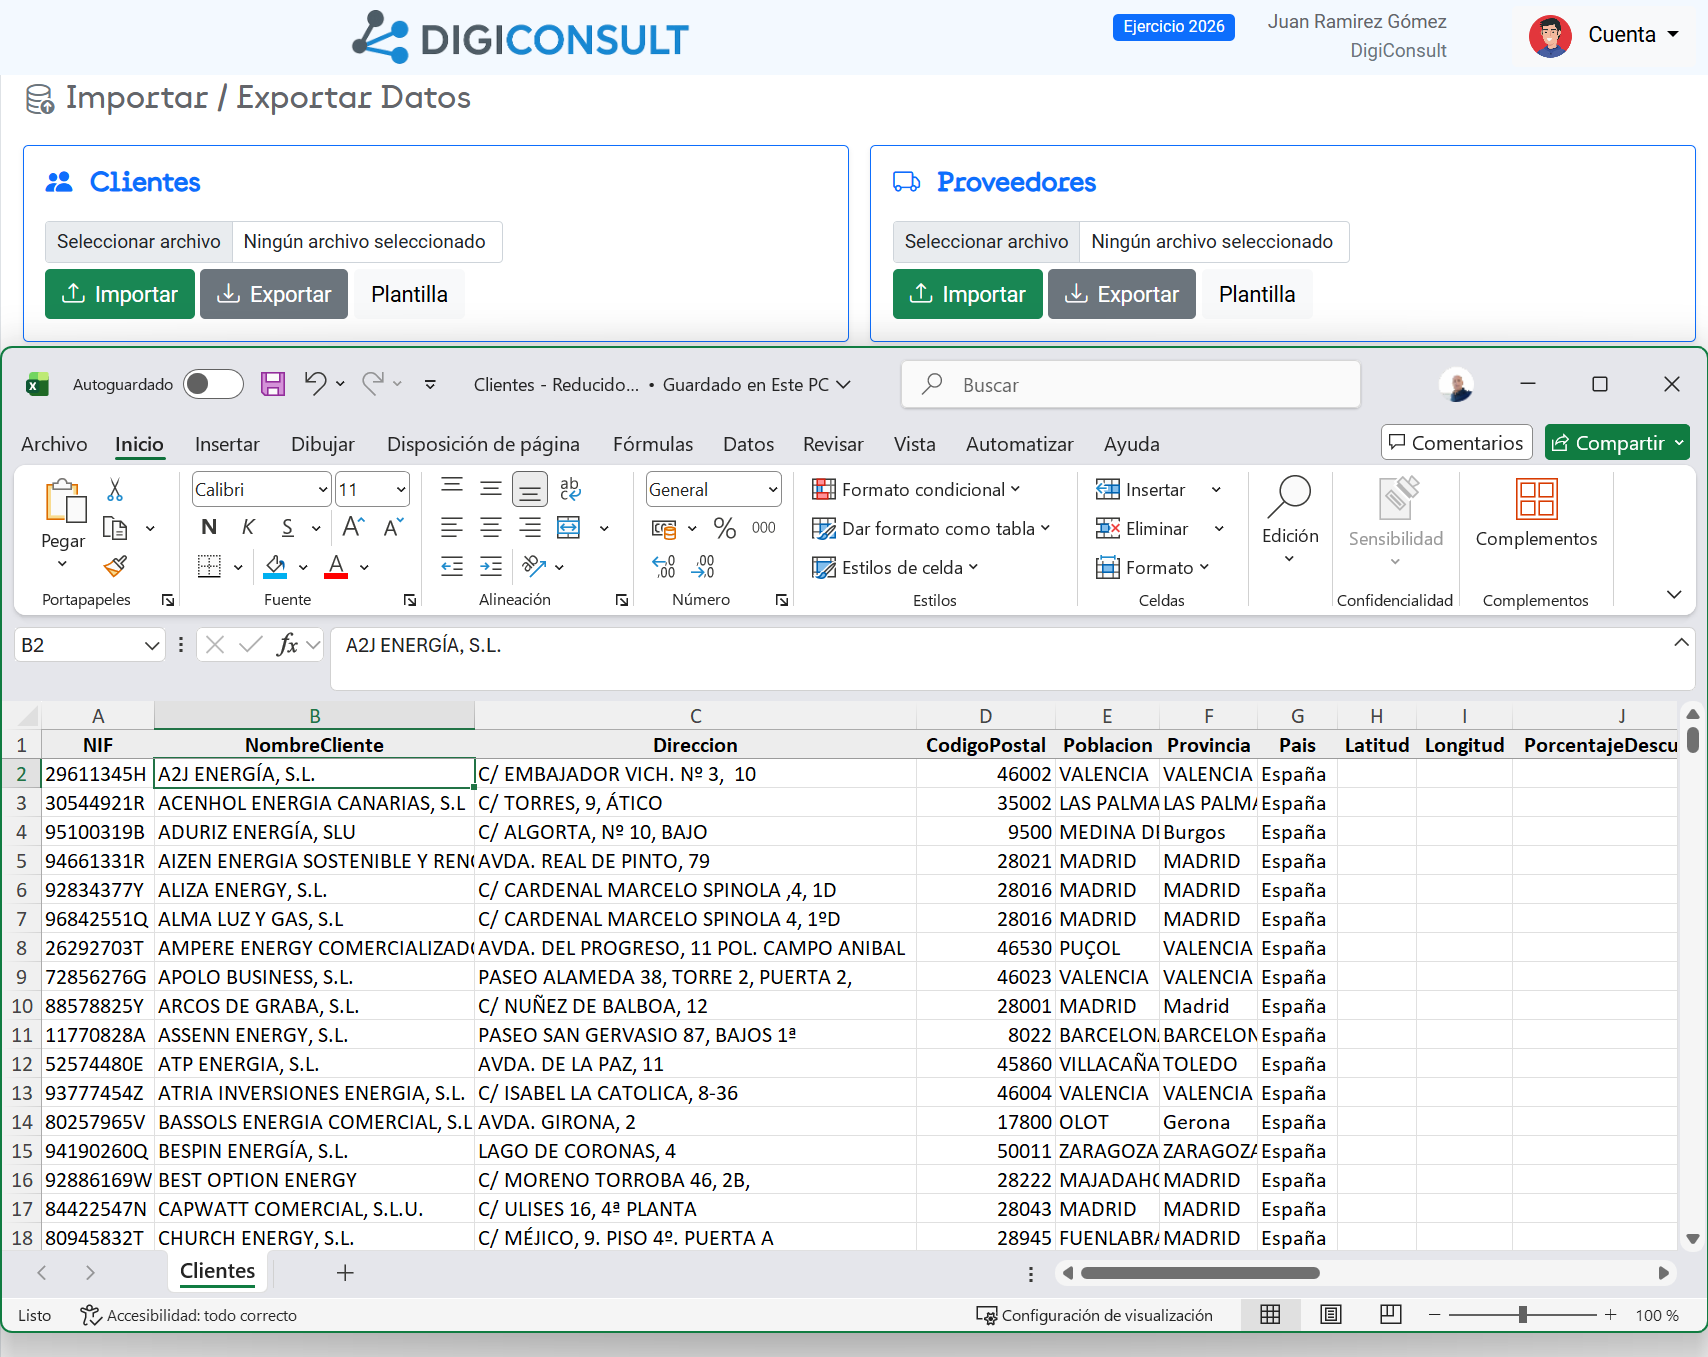This screenshot has height=1357, width=1708.
Task: Click the accounting number format icon
Action: click(x=664, y=528)
